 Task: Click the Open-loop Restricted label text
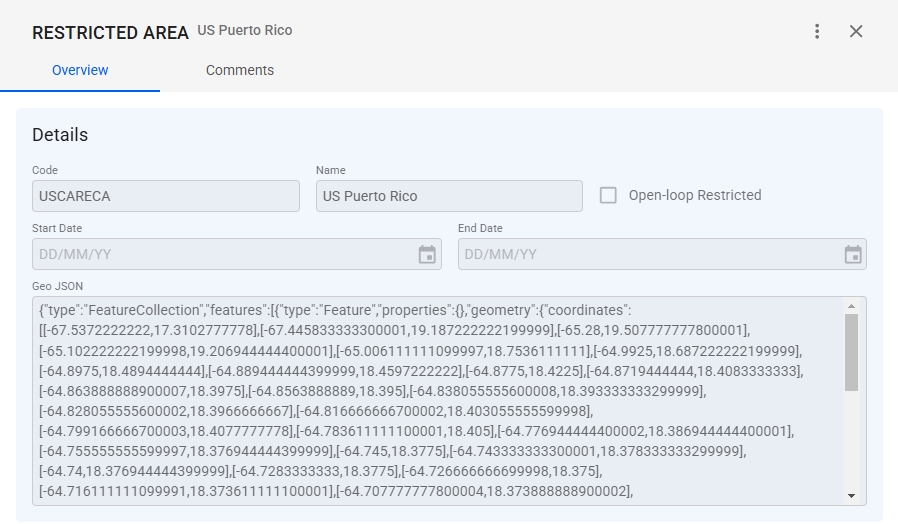click(x=694, y=195)
